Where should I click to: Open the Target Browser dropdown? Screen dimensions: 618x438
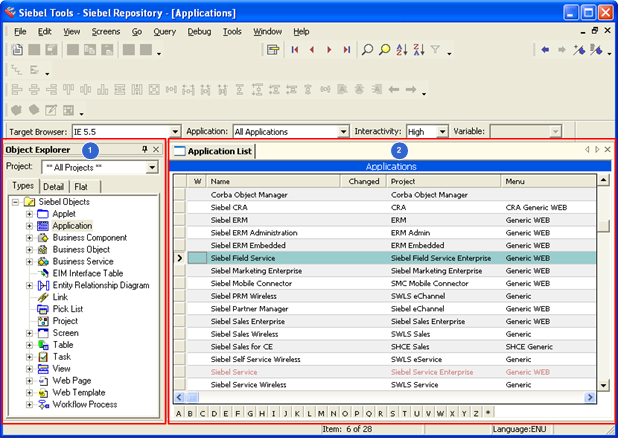pyautogui.click(x=176, y=131)
